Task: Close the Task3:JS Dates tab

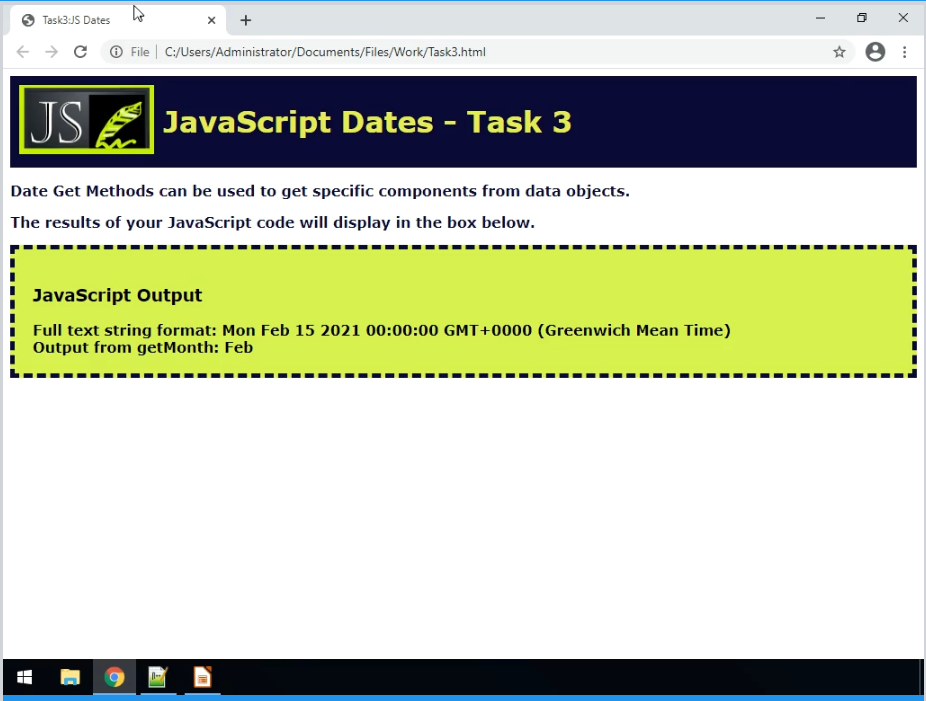Action: [211, 20]
